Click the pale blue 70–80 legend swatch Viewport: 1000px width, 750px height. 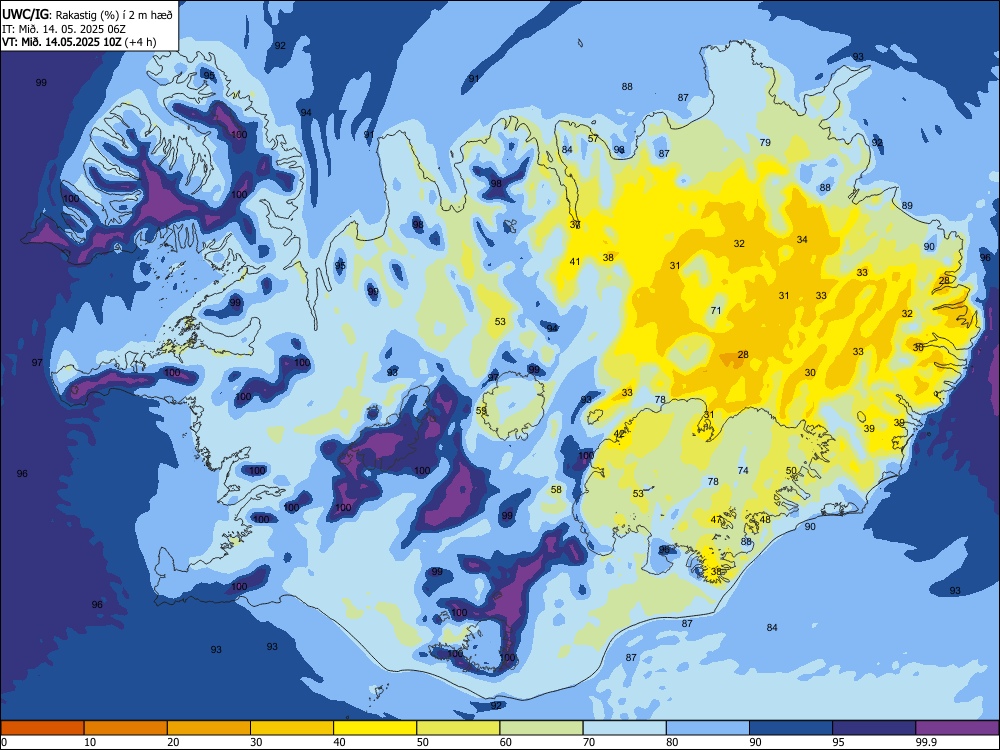pyautogui.click(x=624, y=728)
